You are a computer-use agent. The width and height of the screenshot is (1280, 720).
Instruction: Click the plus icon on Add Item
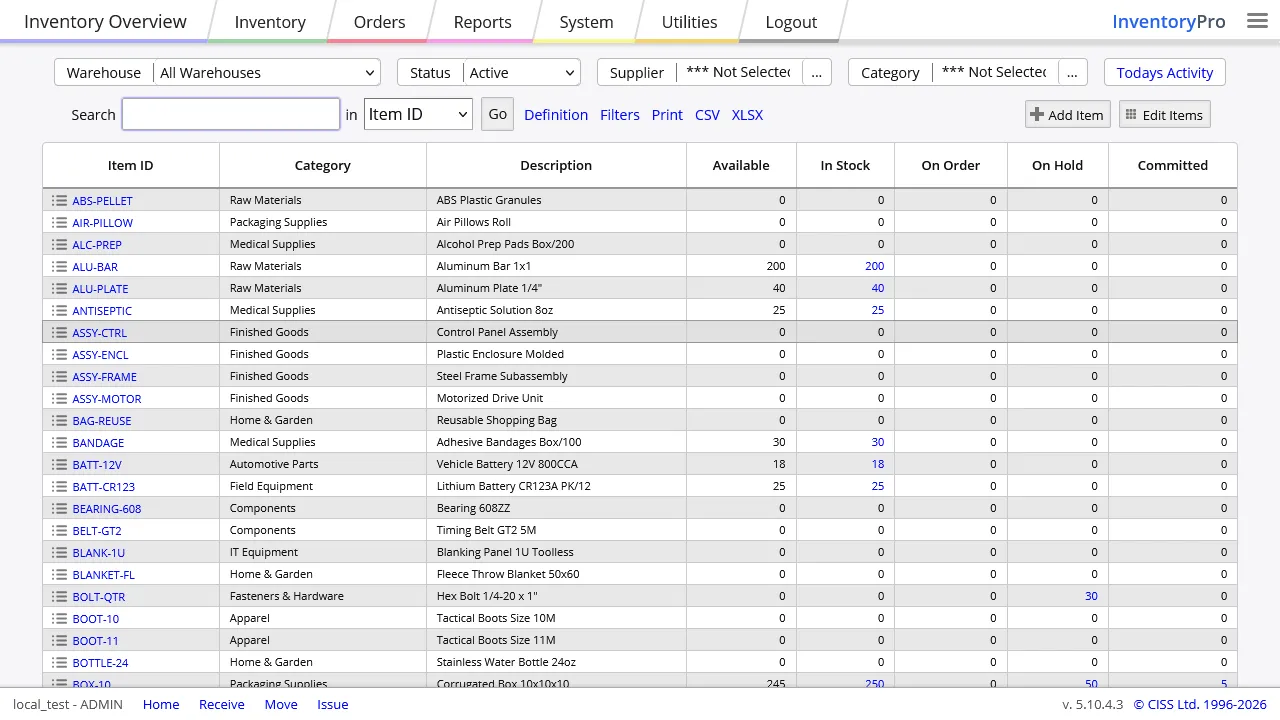[1037, 114]
